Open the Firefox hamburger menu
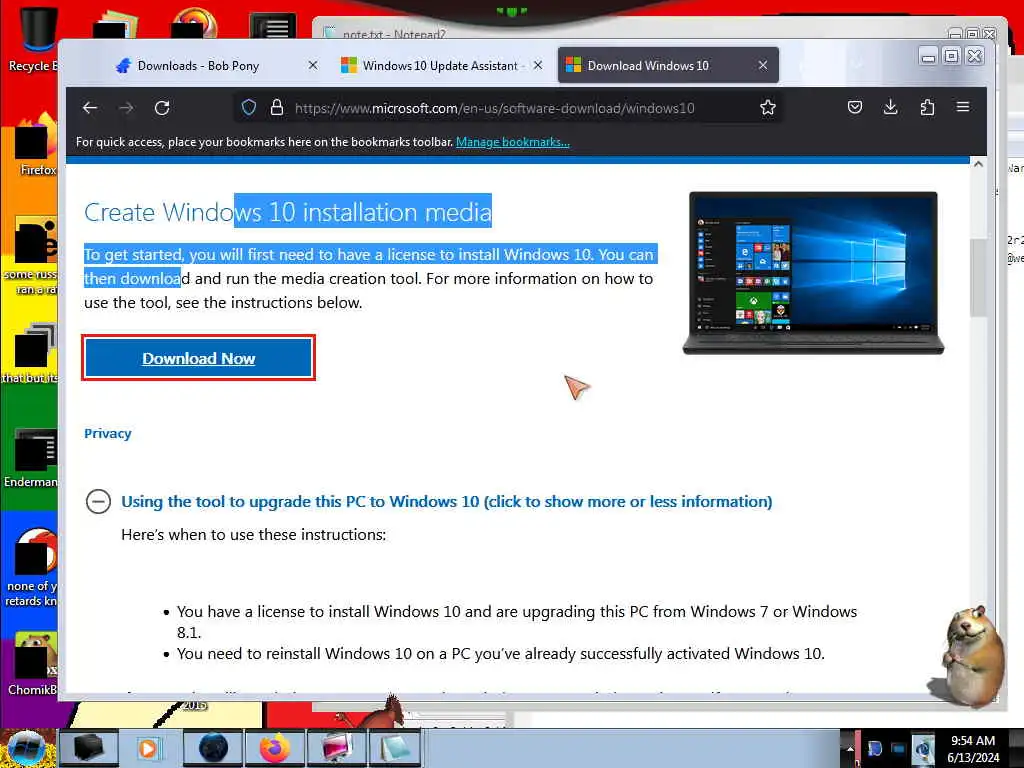The height and width of the screenshot is (768, 1024). 963,106
